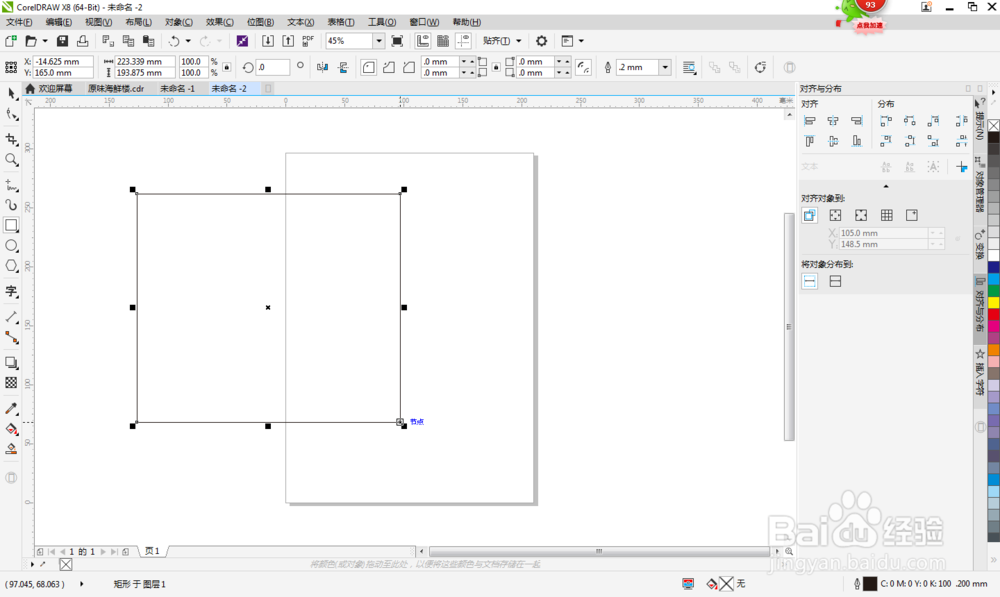Distribute objects to page extent
This screenshot has width=1000, height=597.
pyautogui.click(x=835, y=281)
